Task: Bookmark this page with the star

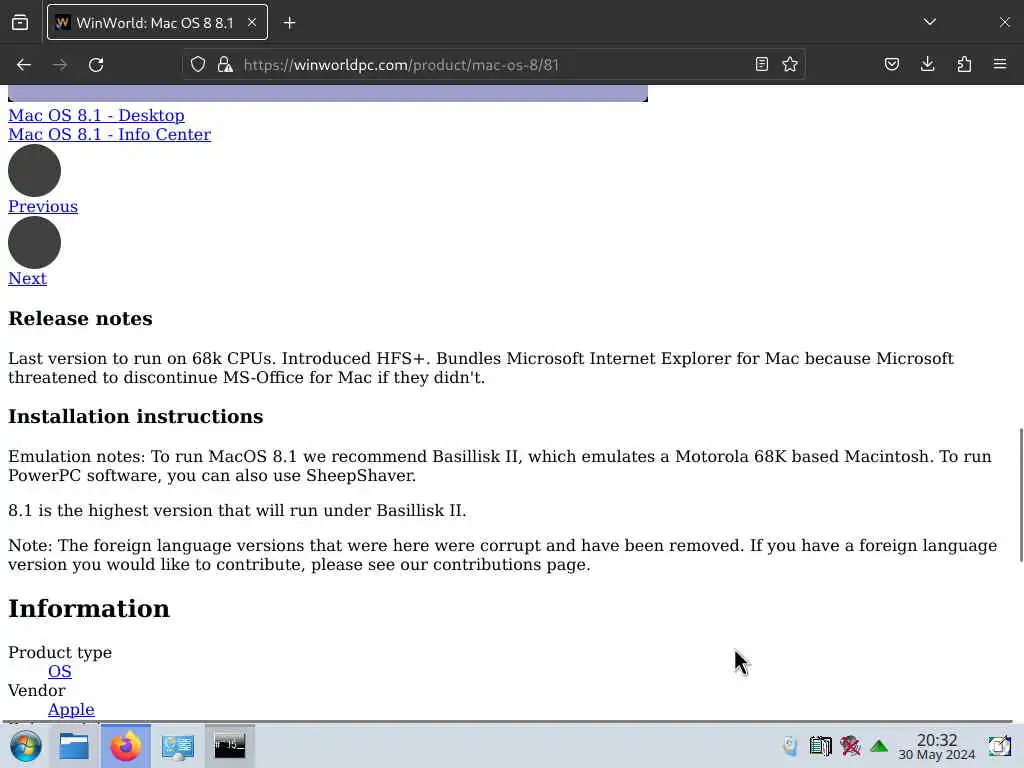Action: (790, 64)
